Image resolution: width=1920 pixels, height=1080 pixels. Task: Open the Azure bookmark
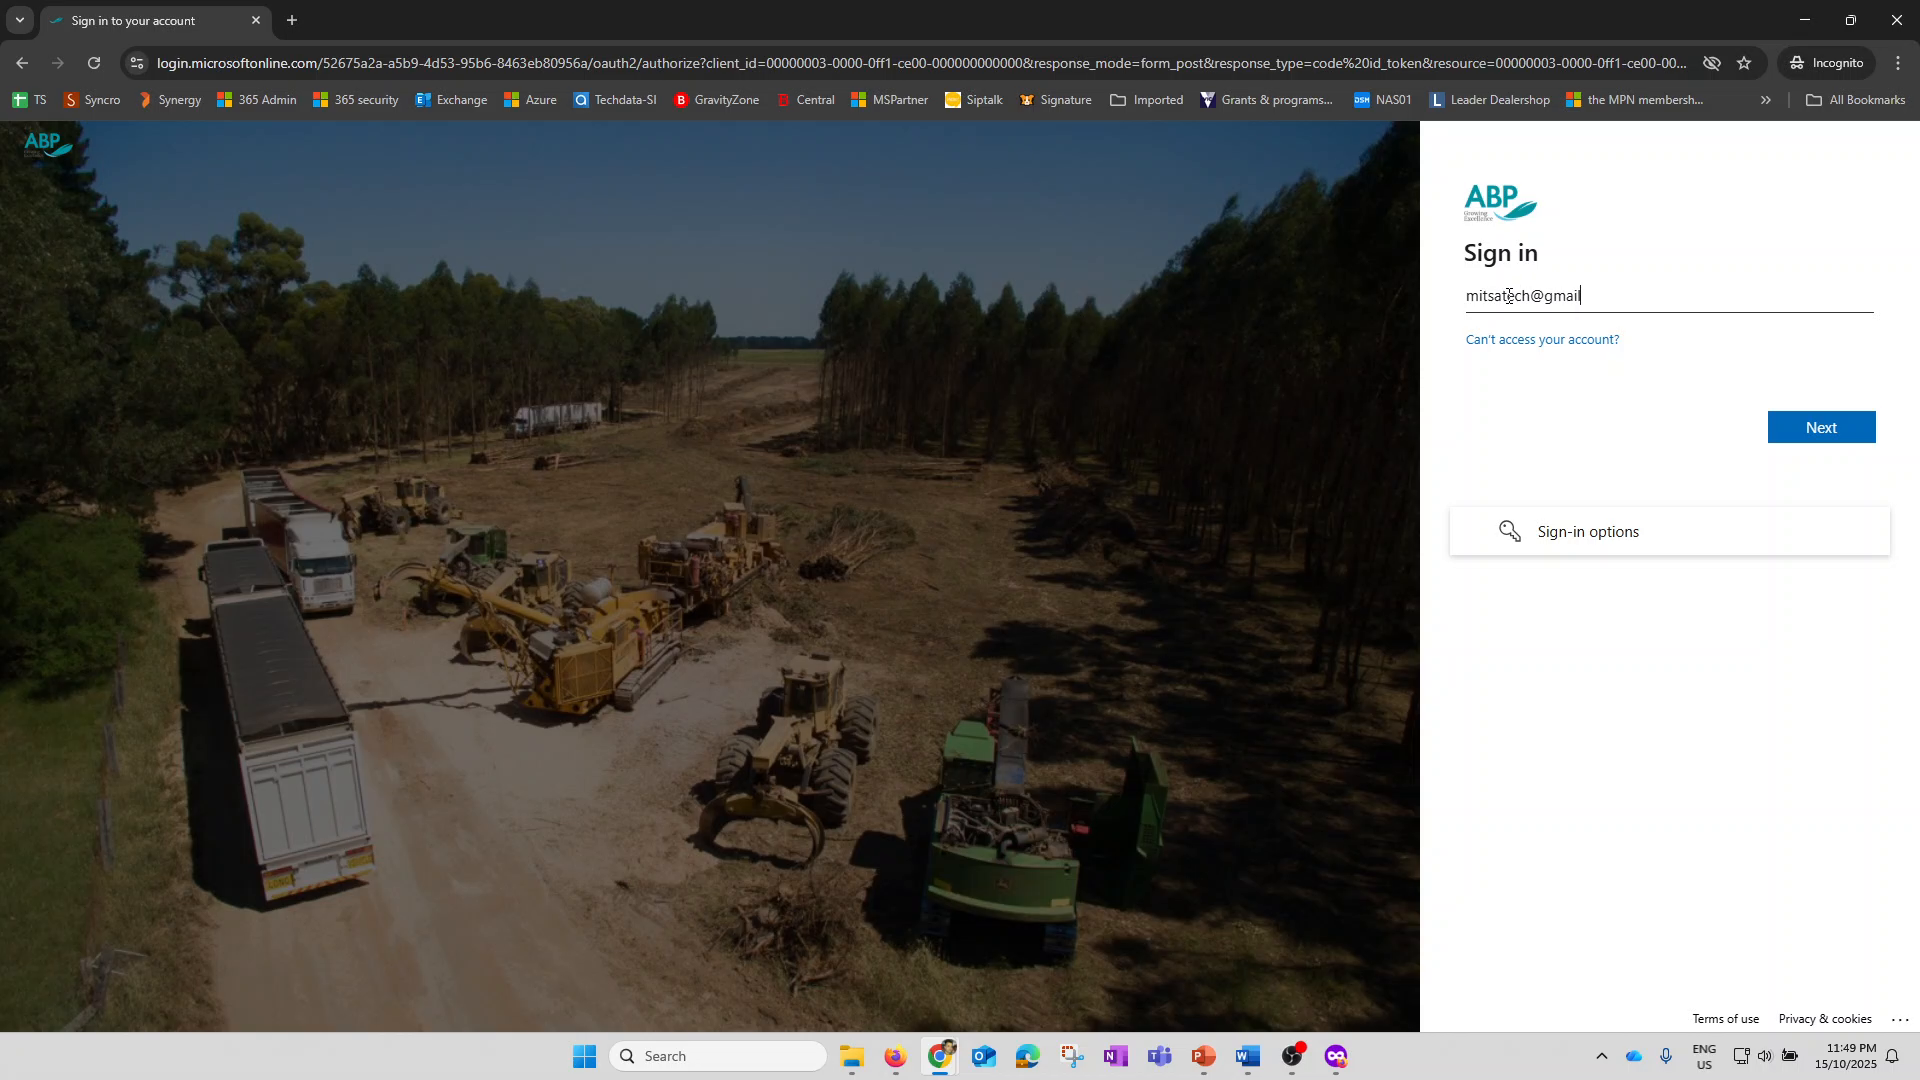tap(530, 99)
